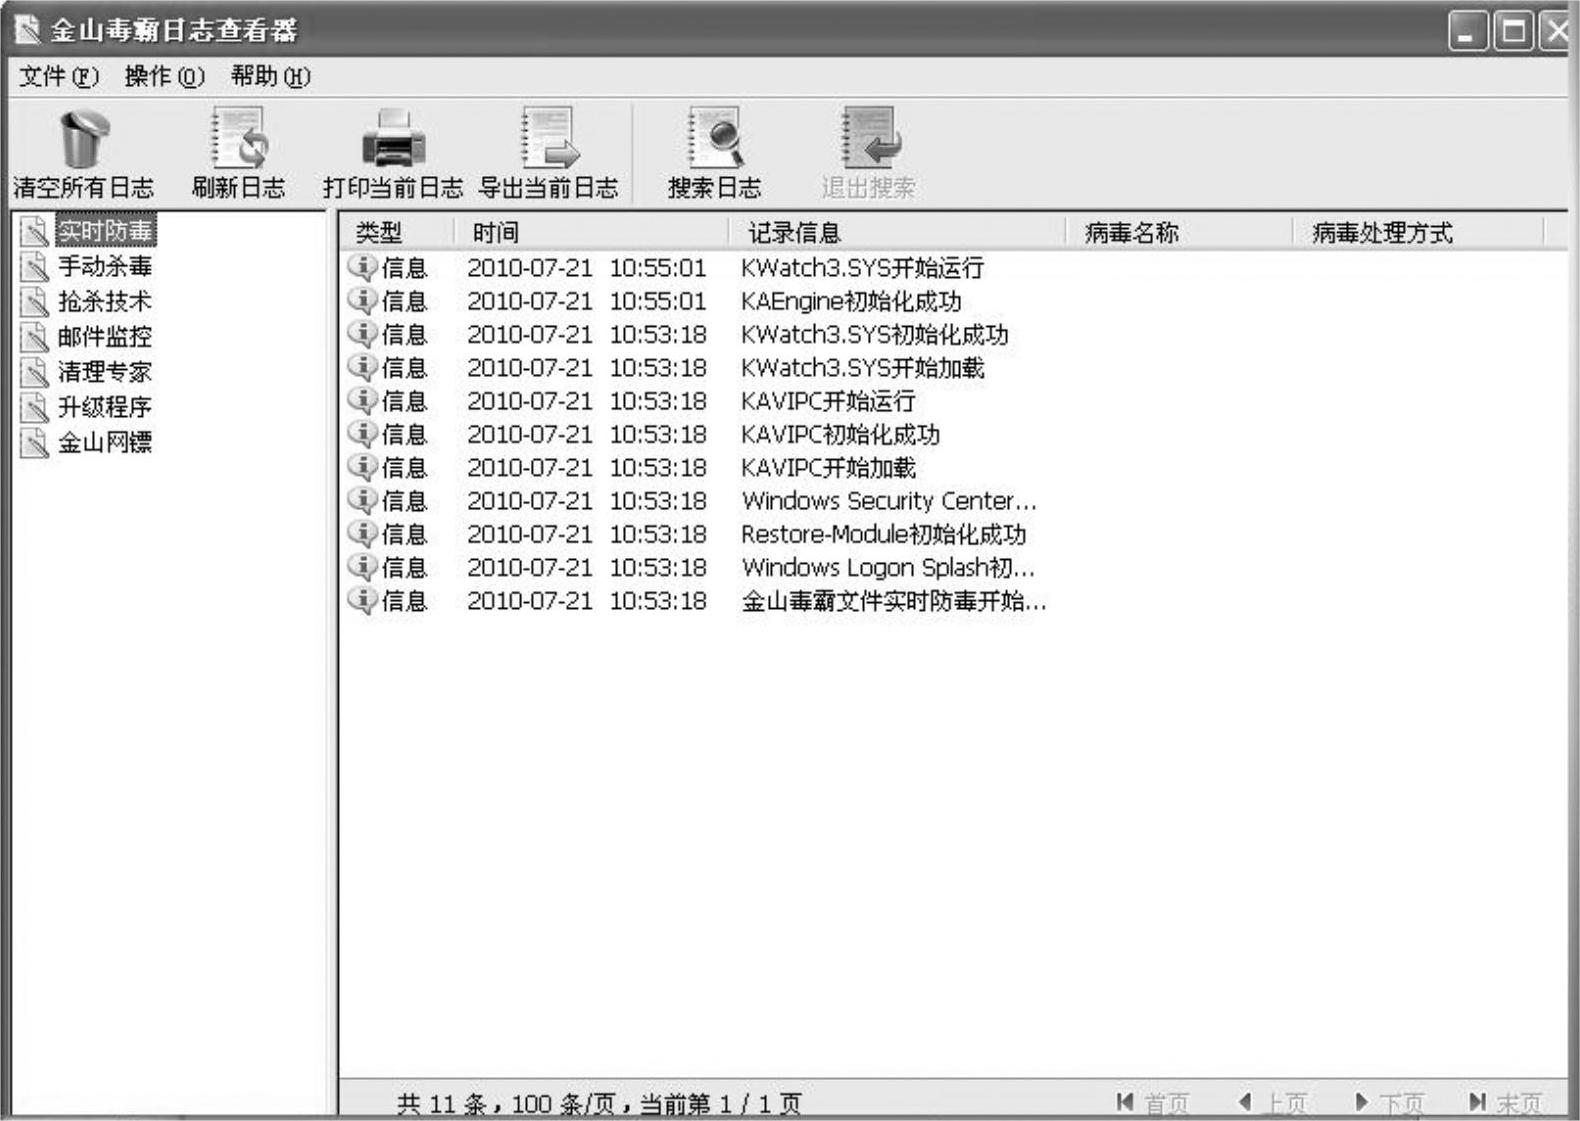Click the page icon beside 金山网镖
Viewport: 1580px width, 1121px height.
[34, 442]
